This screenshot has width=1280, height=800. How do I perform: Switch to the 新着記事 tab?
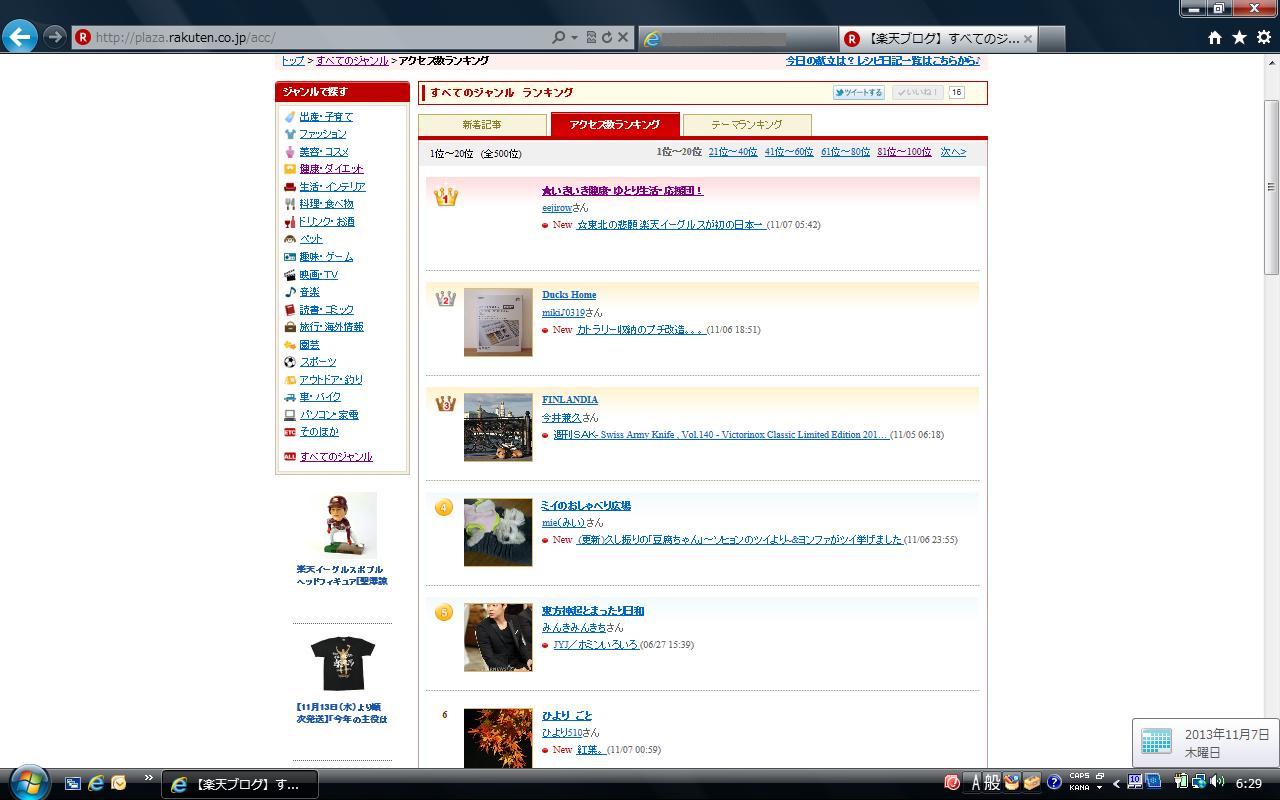coord(482,125)
